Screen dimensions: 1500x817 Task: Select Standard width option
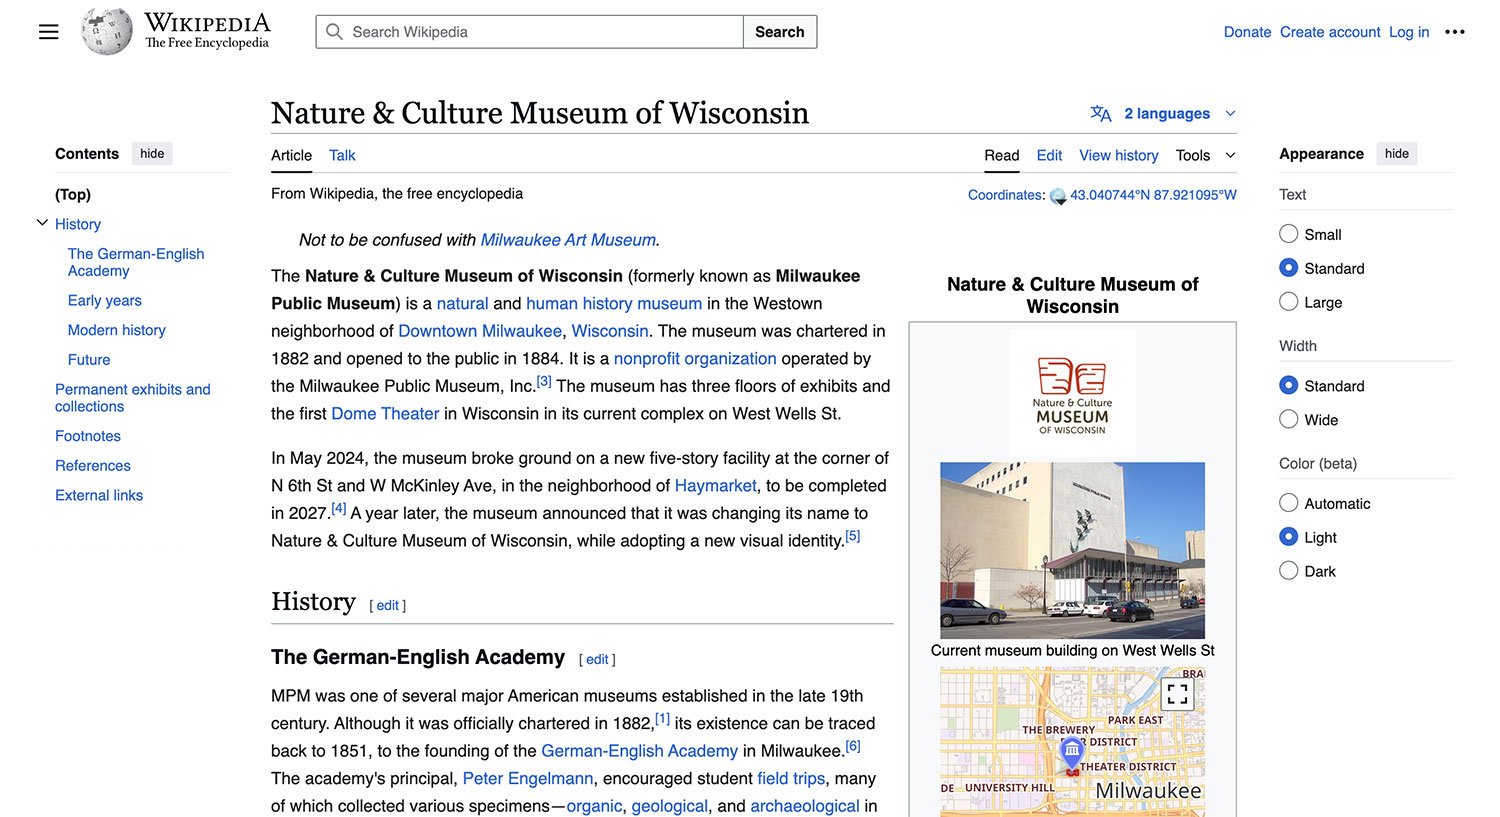tap(1289, 386)
